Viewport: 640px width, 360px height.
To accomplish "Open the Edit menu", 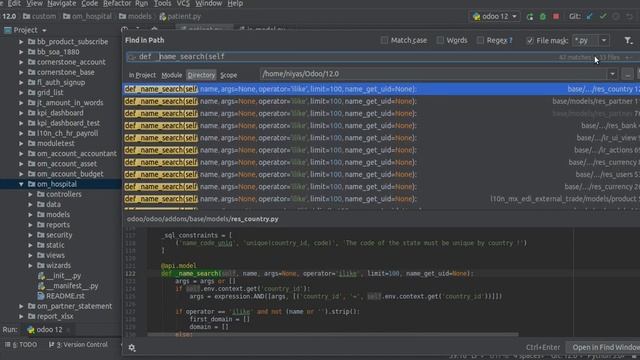I will (x=13, y=3).
